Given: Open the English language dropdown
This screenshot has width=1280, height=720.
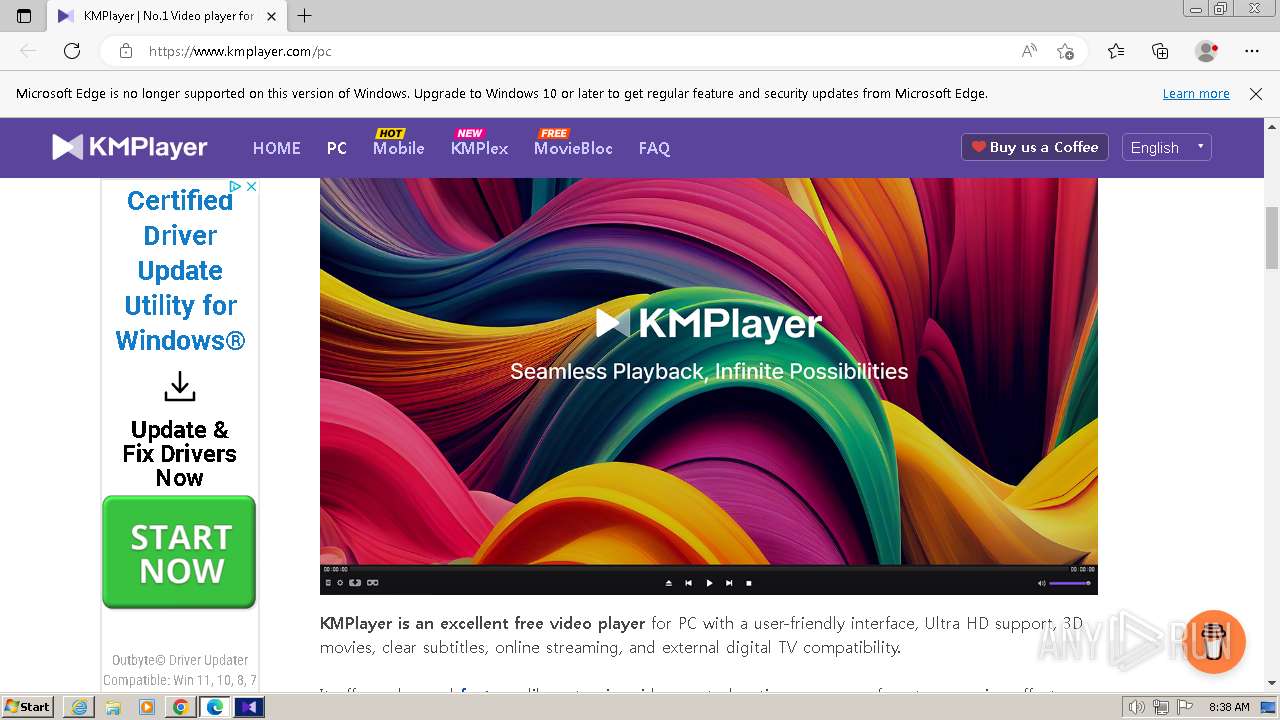Looking at the screenshot, I should (x=1167, y=147).
